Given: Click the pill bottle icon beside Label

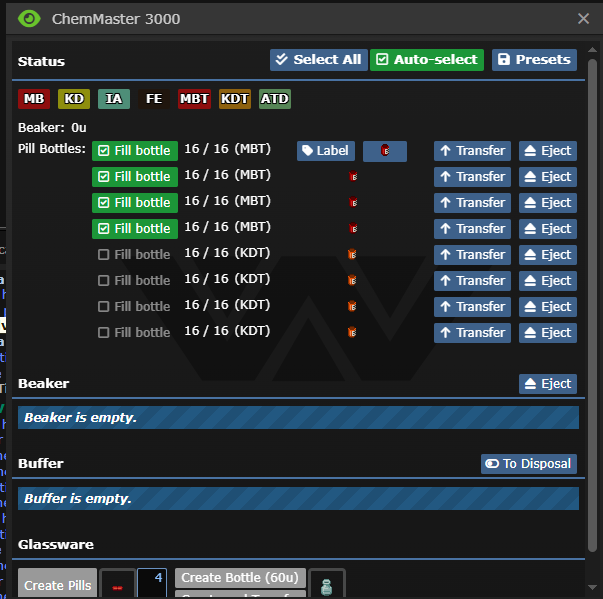Looking at the screenshot, I should 384,151.
